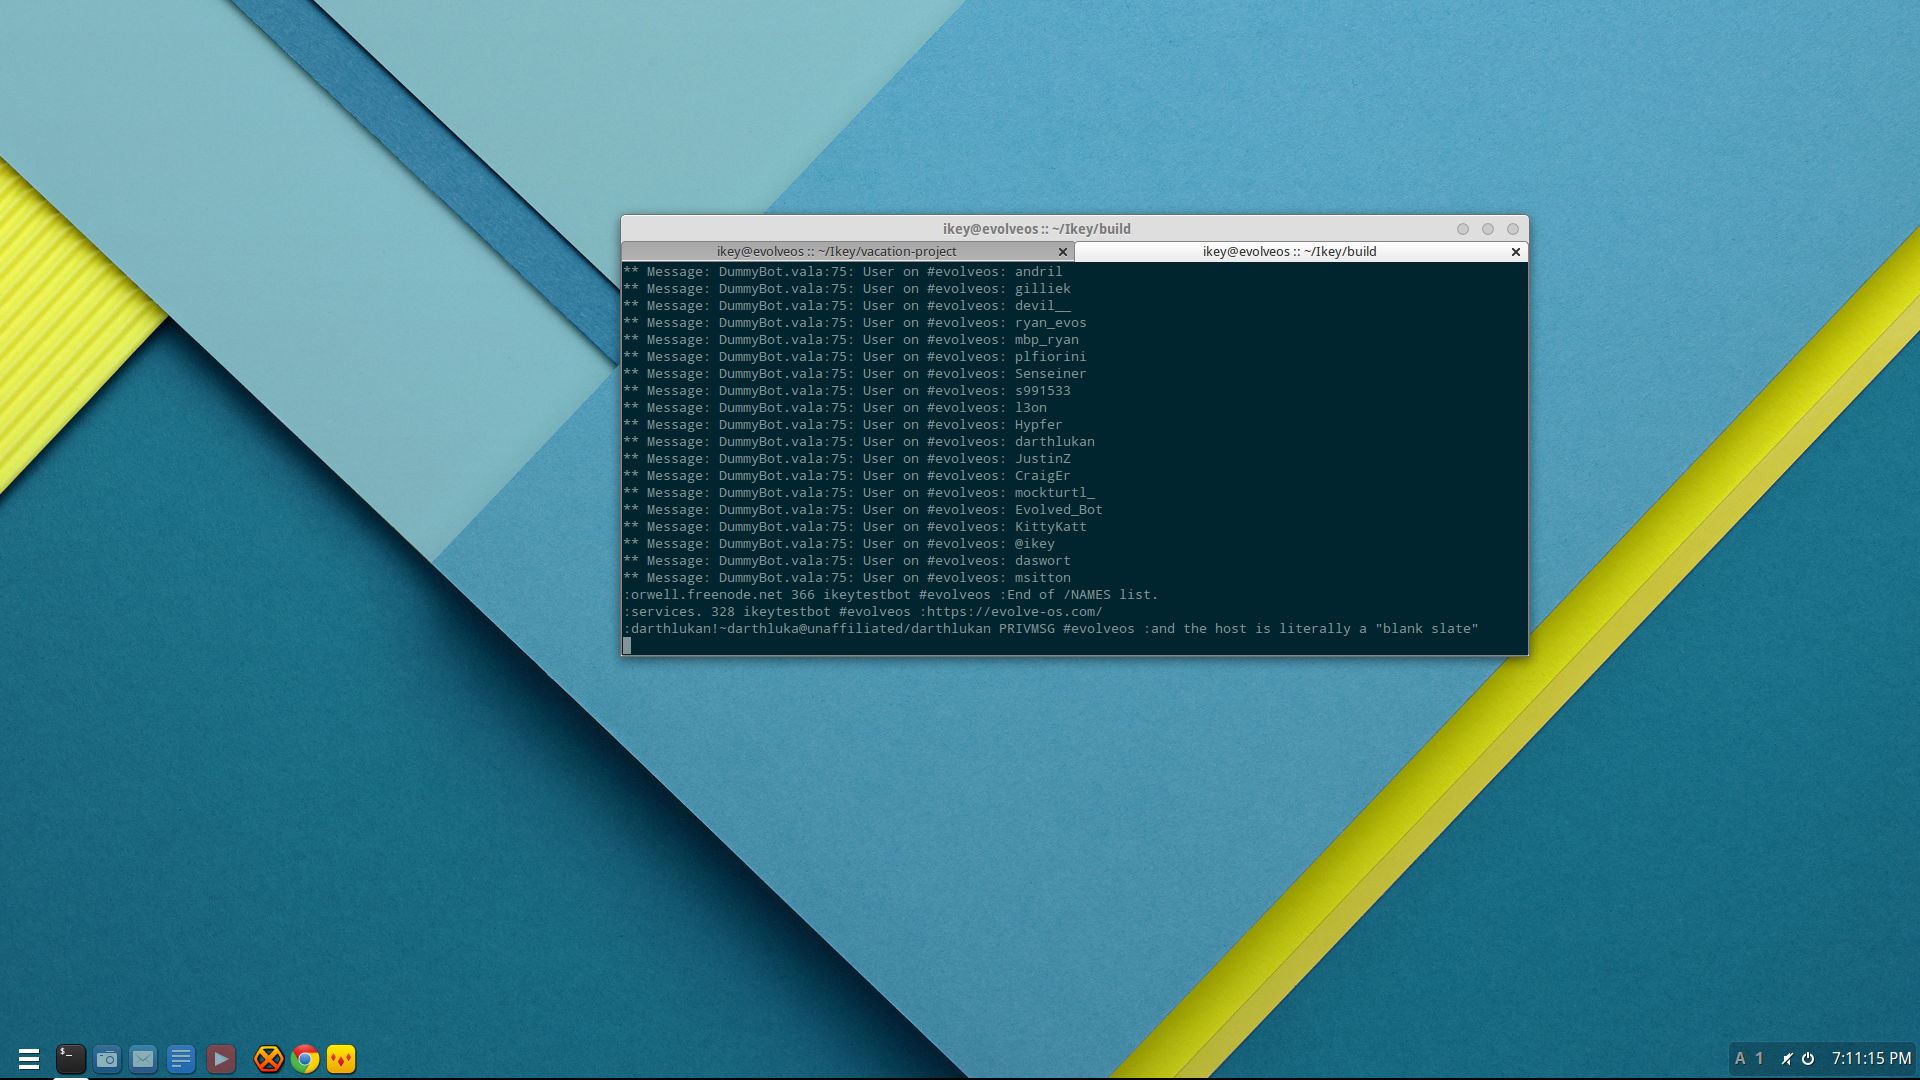Click the username 'Evolved_Bot'

pyautogui.click(x=1058, y=510)
